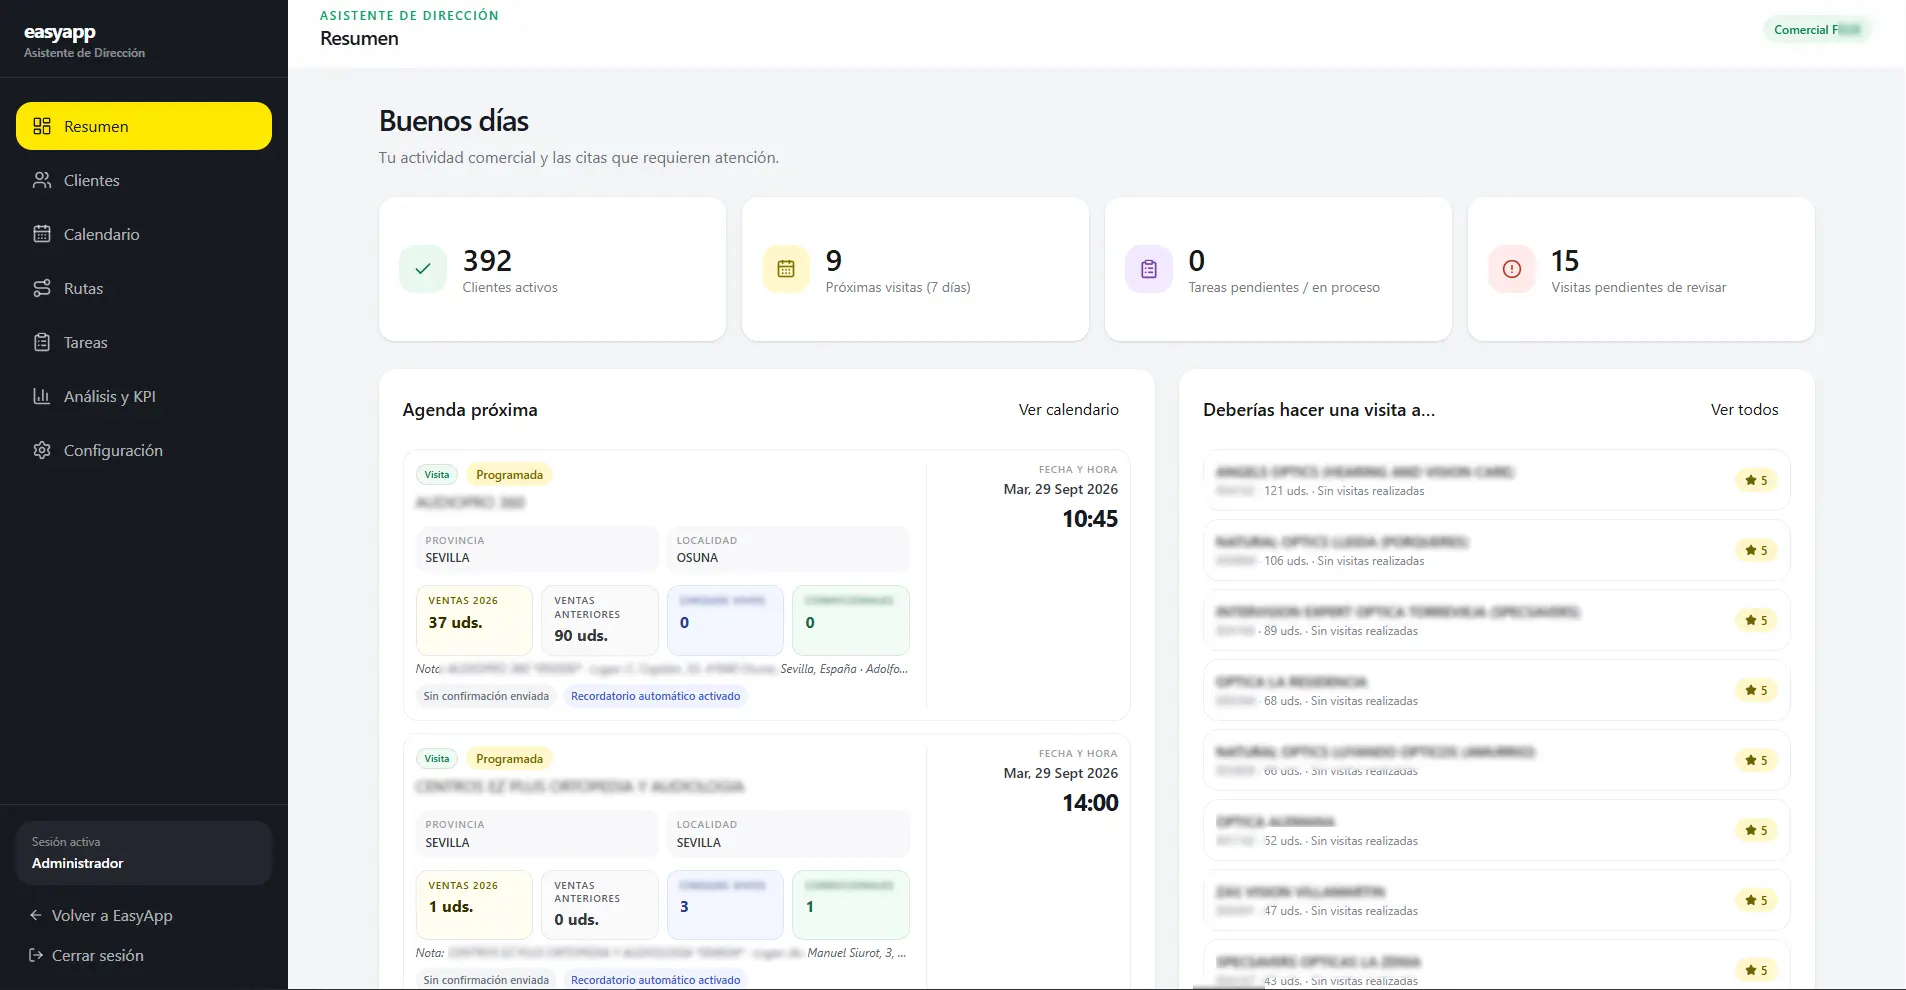Click the 90 uds. Ventas anteriores box

pyautogui.click(x=600, y=620)
